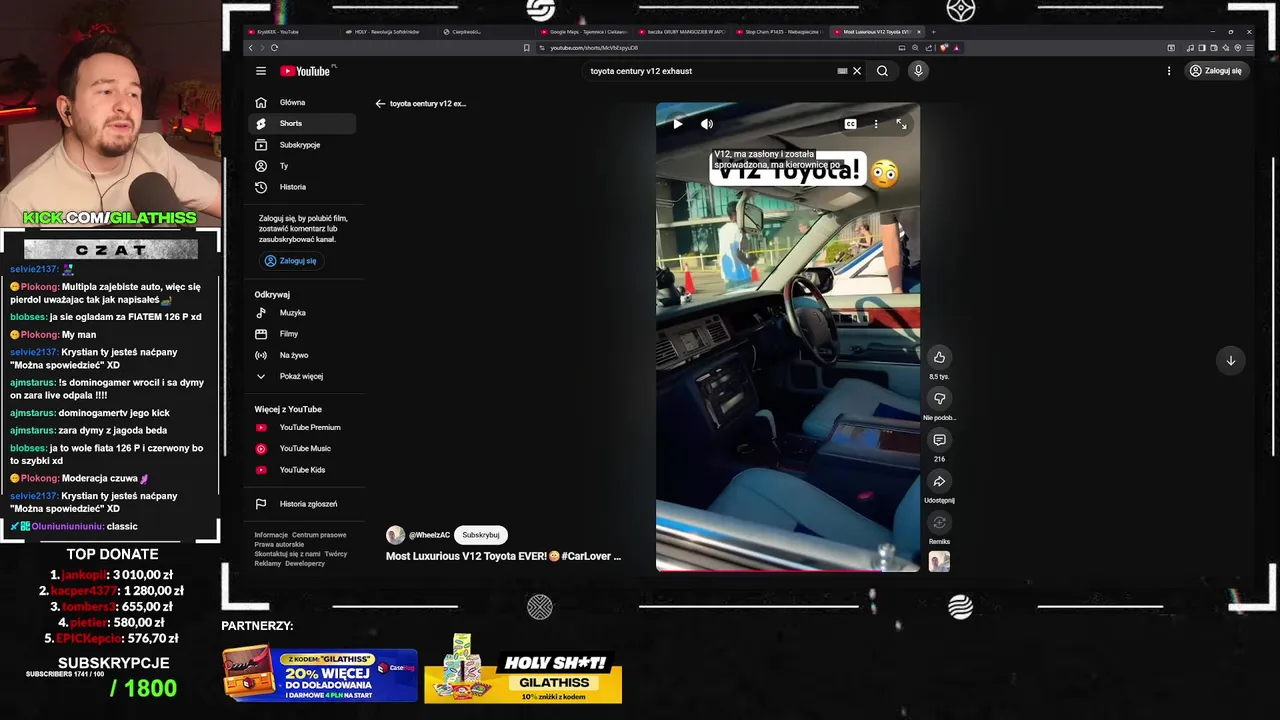Open the Short's three-dot more menu
The height and width of the screenshot is (720, 1280).
coord(876,124)
